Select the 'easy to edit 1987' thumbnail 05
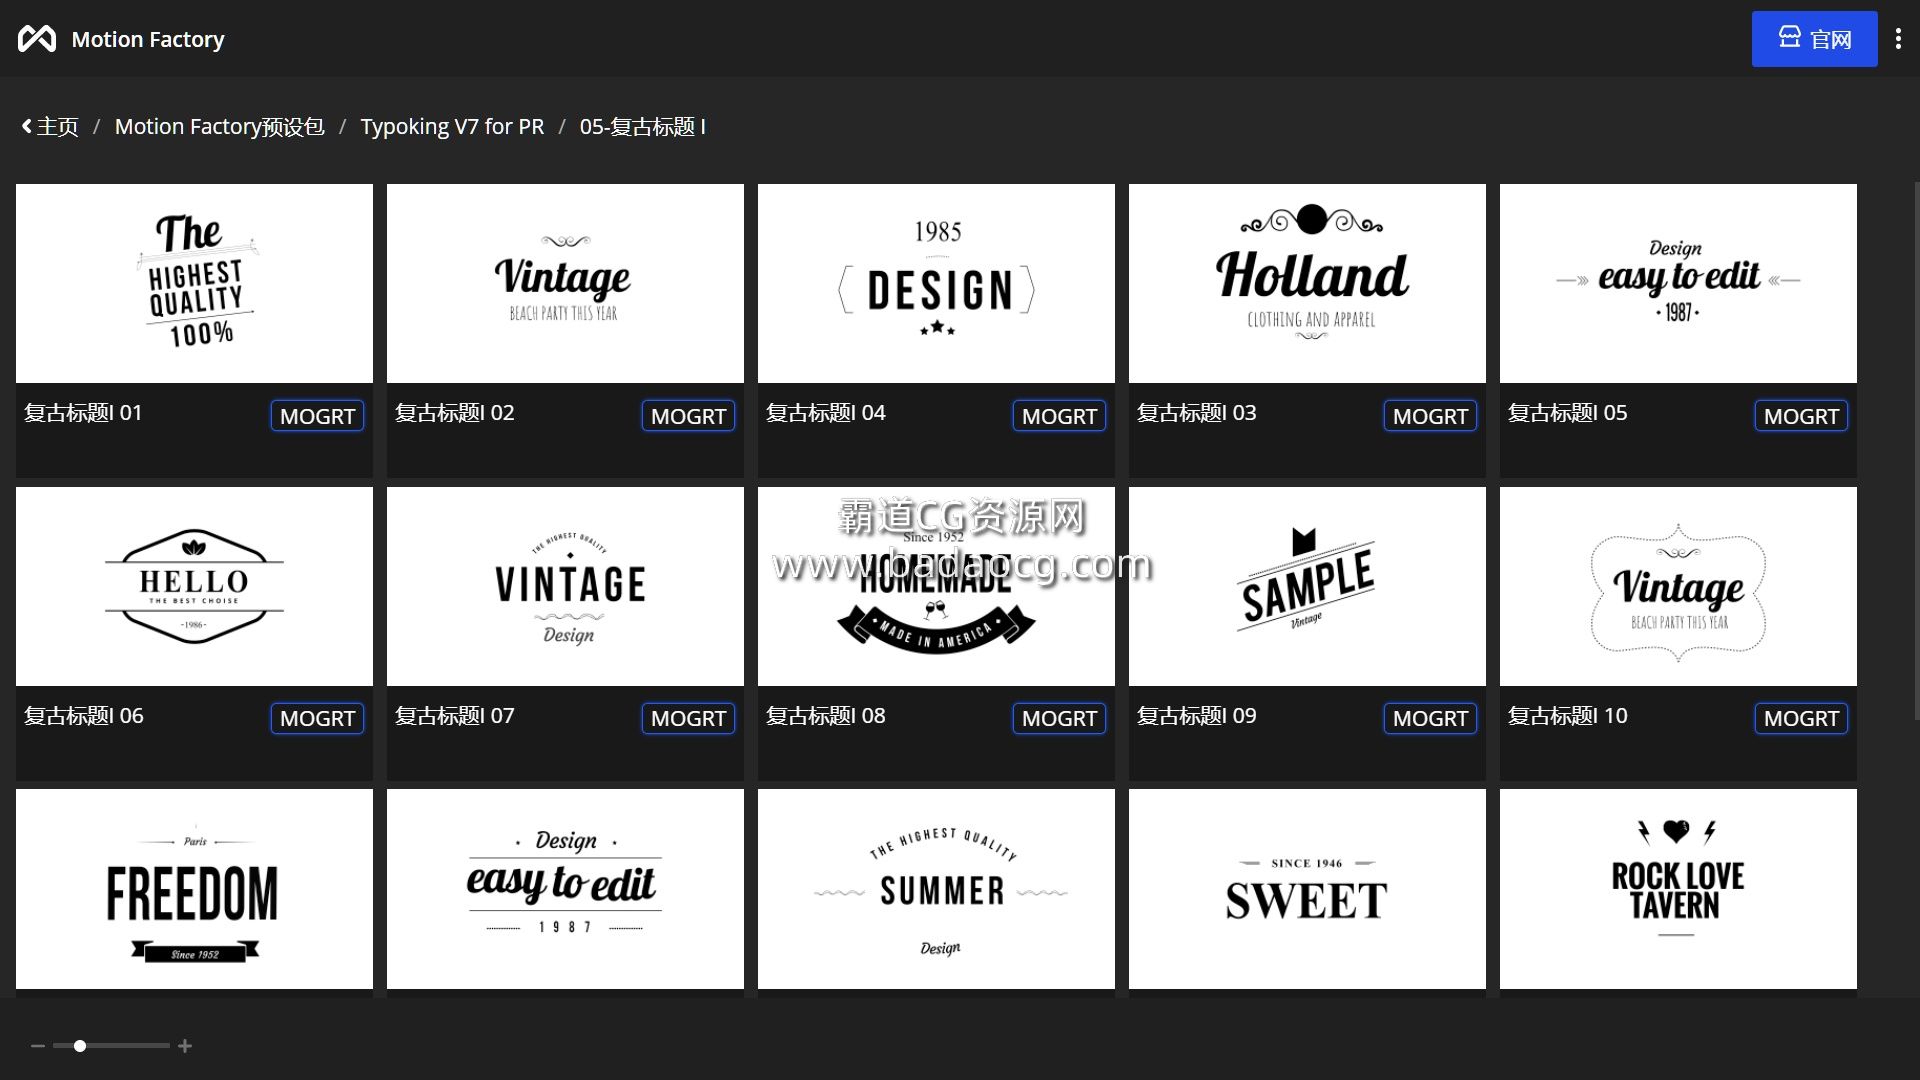 click(x=1678, y=283)
